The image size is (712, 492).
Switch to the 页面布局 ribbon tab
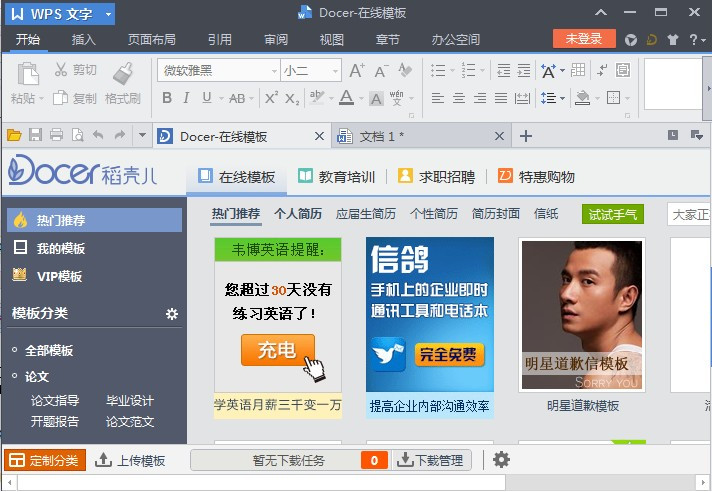[x=152, y=39]
